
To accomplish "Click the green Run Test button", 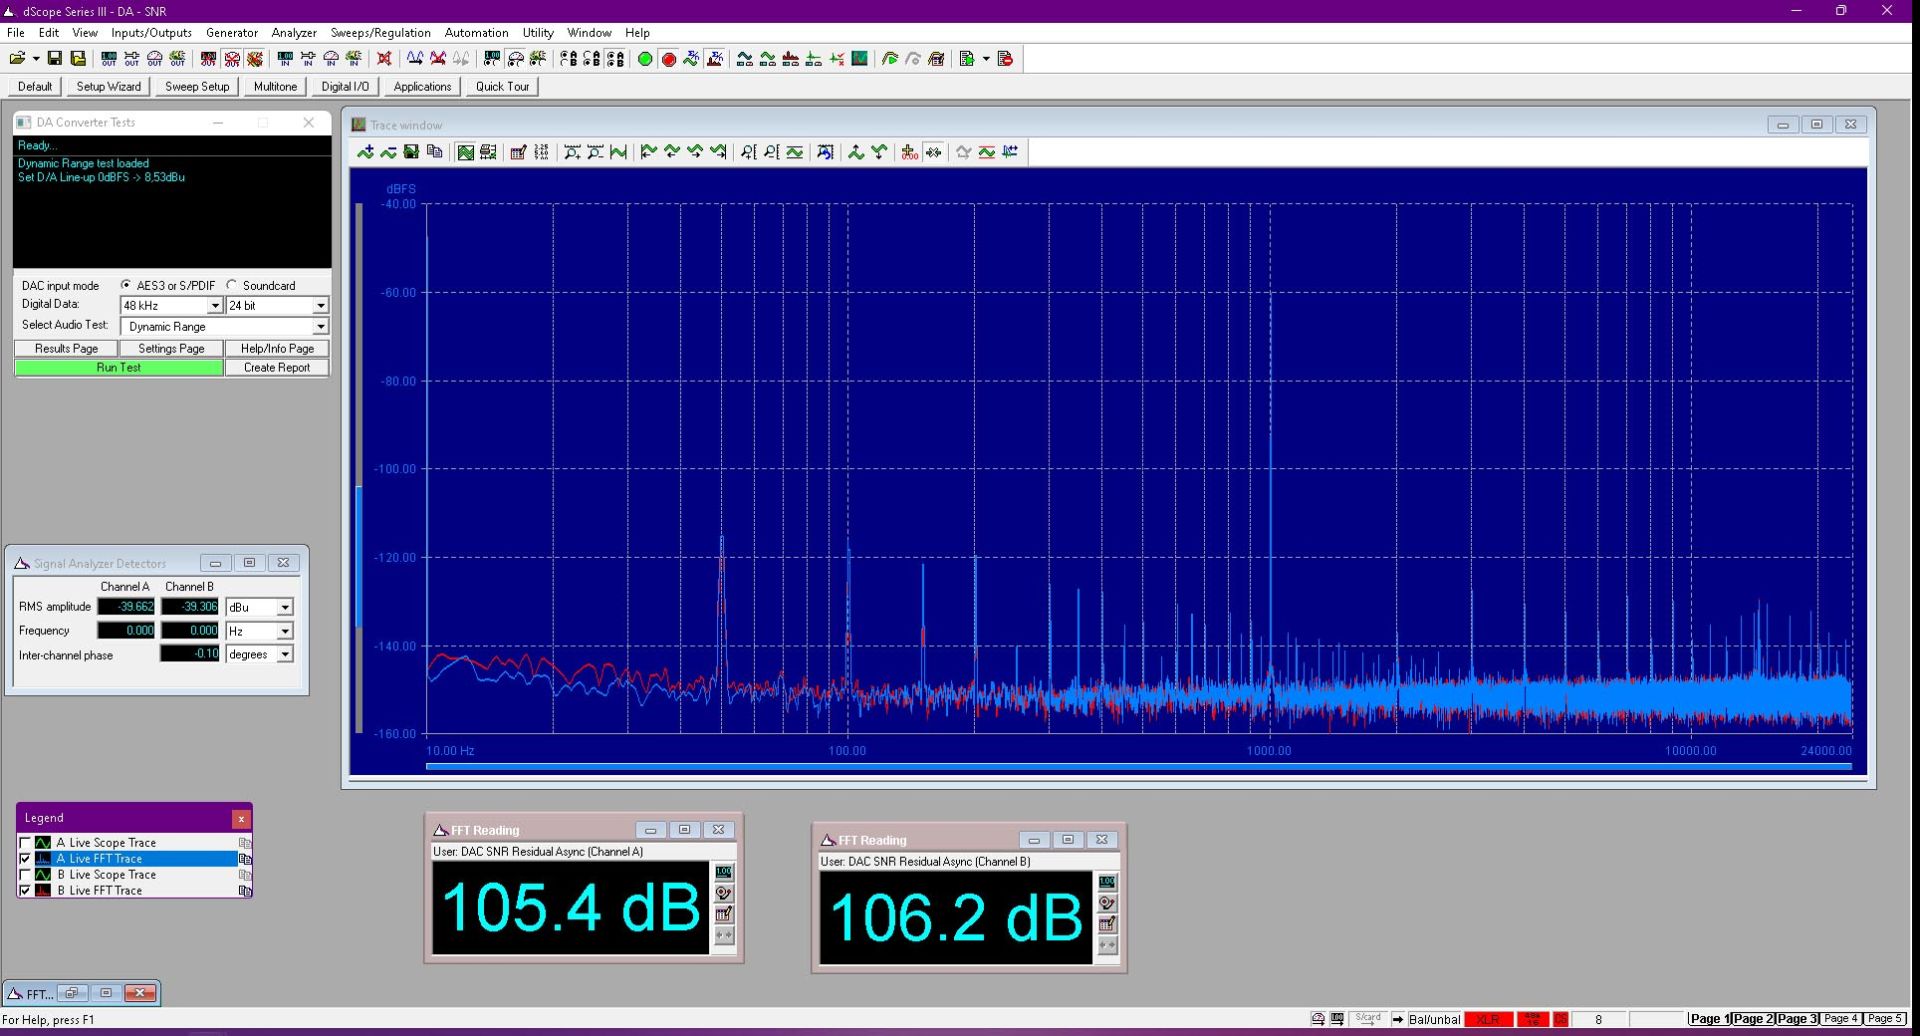I will (118, 368).
